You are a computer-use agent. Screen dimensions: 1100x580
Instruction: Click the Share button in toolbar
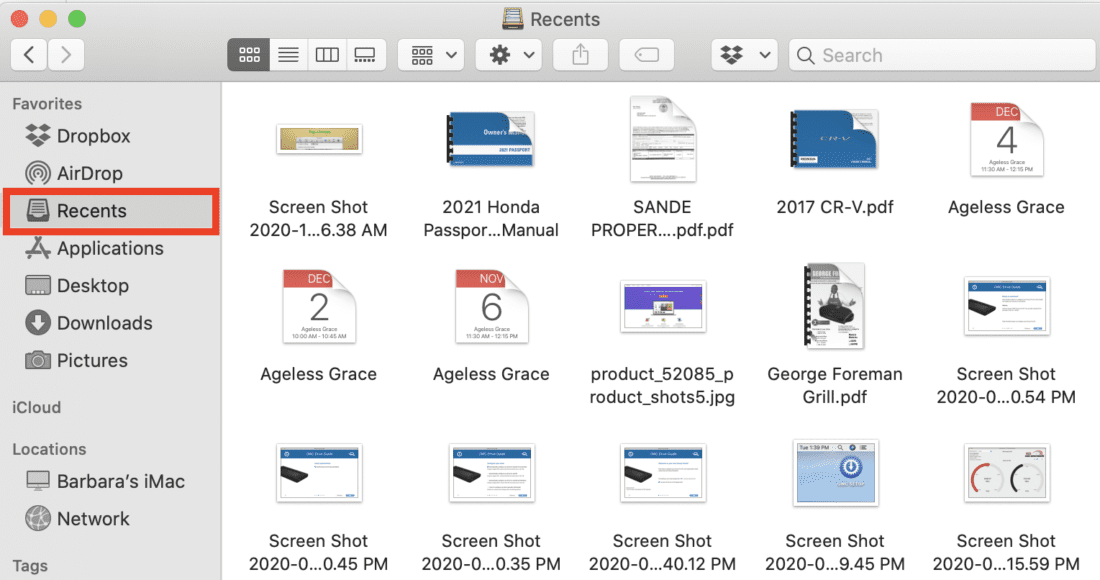tap(581, 55)
